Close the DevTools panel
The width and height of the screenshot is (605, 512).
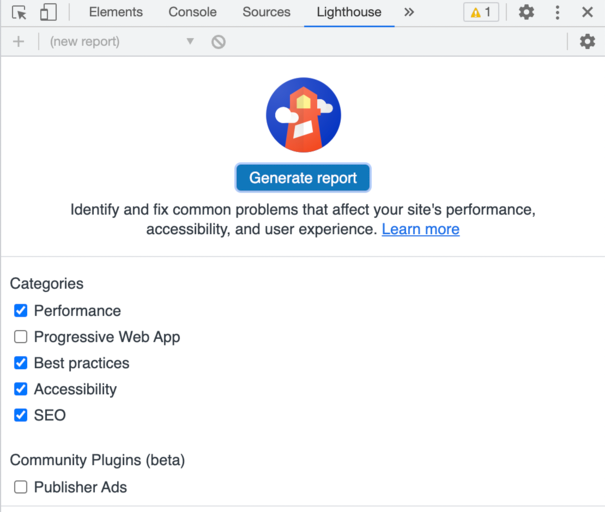(587, 13)
